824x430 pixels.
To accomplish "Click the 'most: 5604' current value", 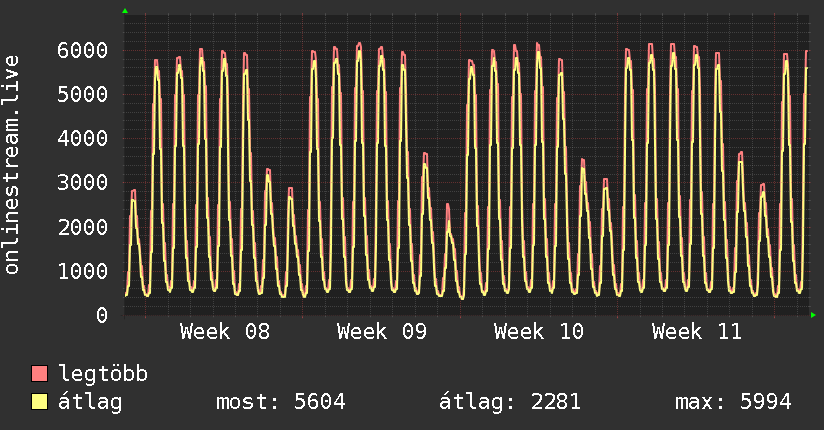I will click(x=280, y=402).
